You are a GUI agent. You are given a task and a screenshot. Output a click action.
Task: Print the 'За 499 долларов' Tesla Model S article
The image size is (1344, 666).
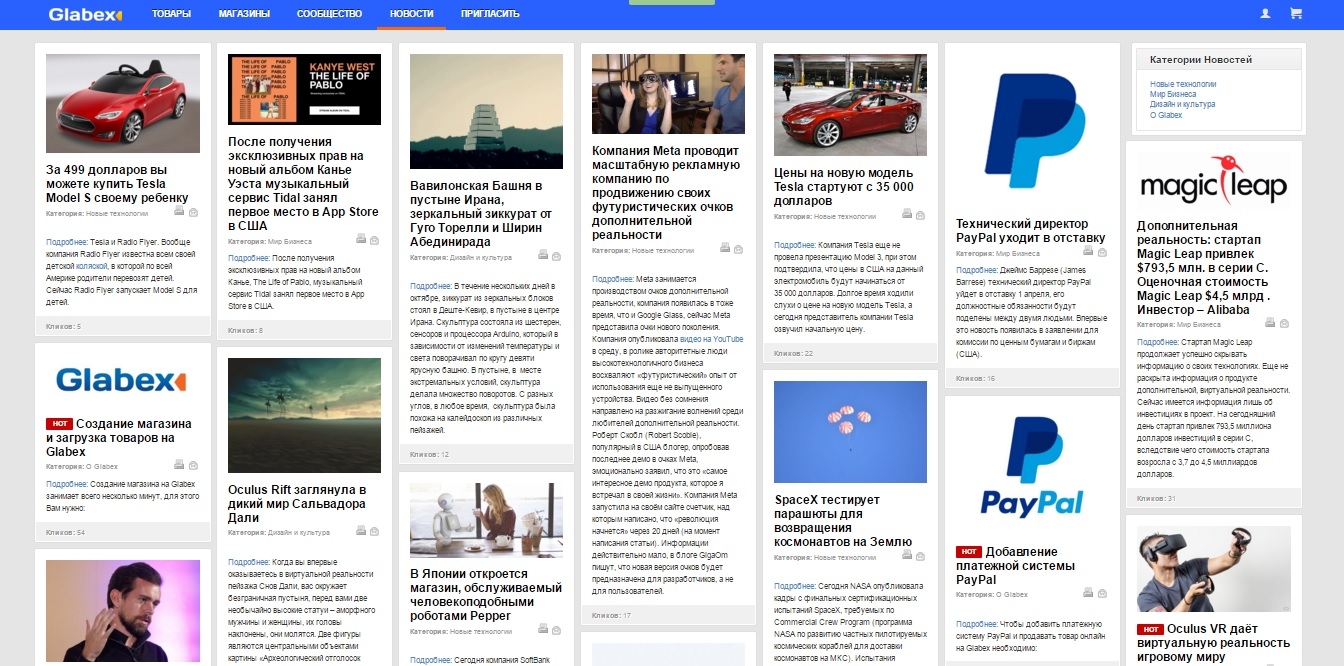(179, 212)
